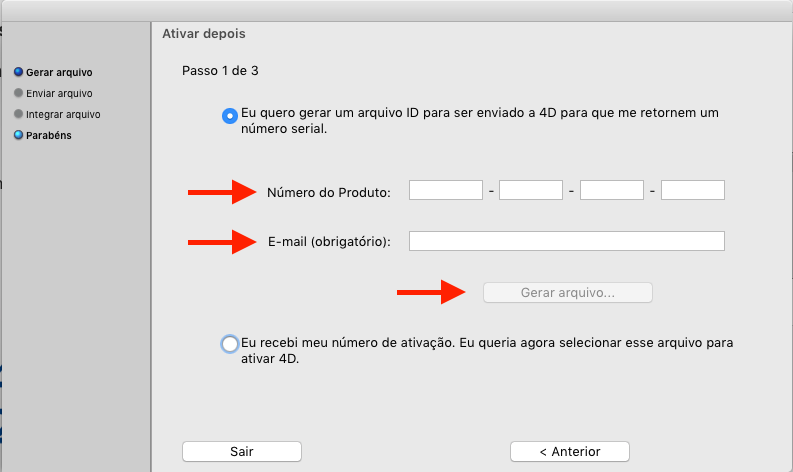Image resolution: width=793 pixels, height=472 pixels.
Task: Click the red arrow pointing to Número do Produto
Action: [x=224, y=191]
